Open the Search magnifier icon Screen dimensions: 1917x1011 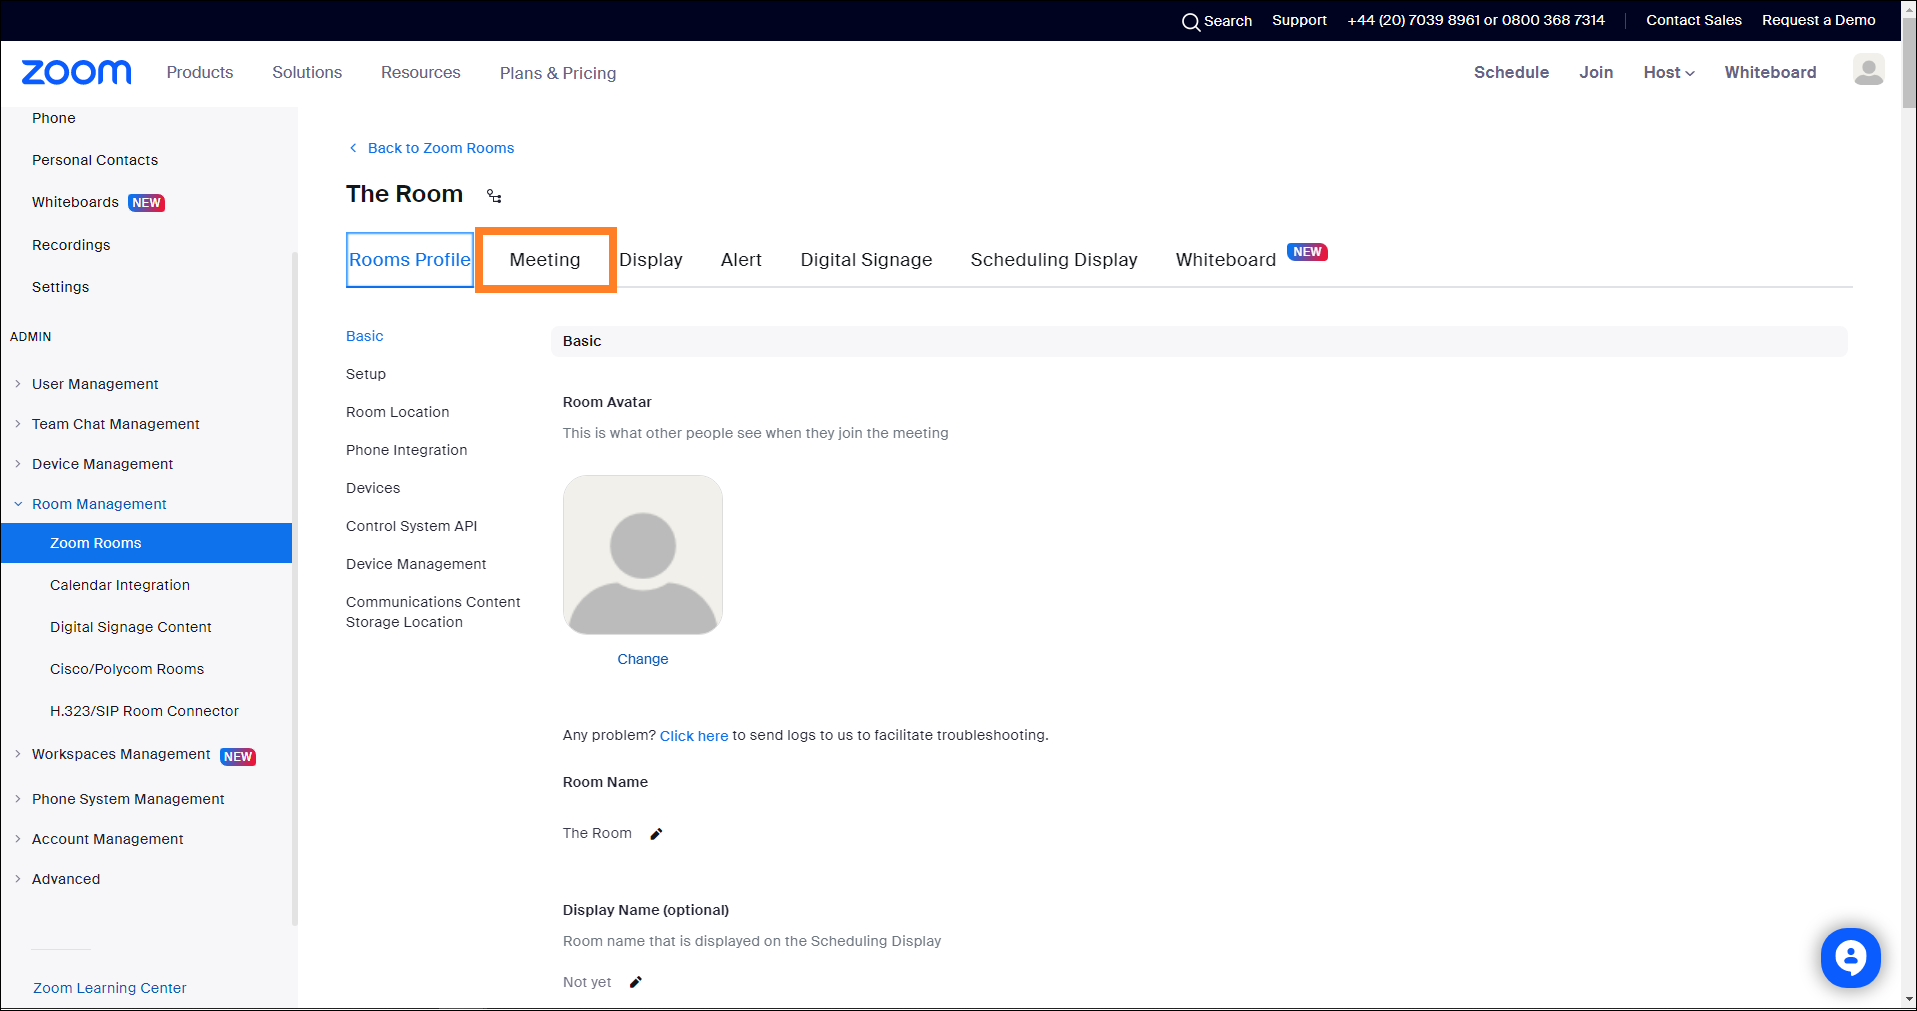pyautogui.click(x=1190, y=21)
